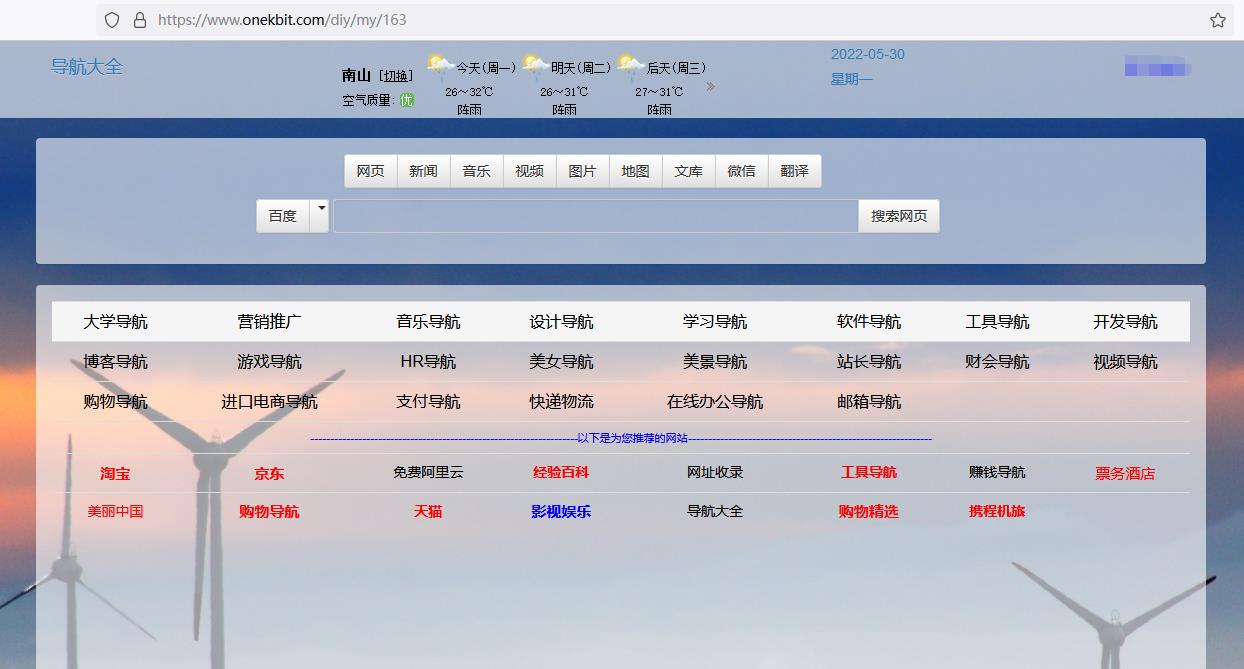Visit the 票务酒店 link
The width and height of the screenshot is (1244, 669).
(x=1125, y=474)
